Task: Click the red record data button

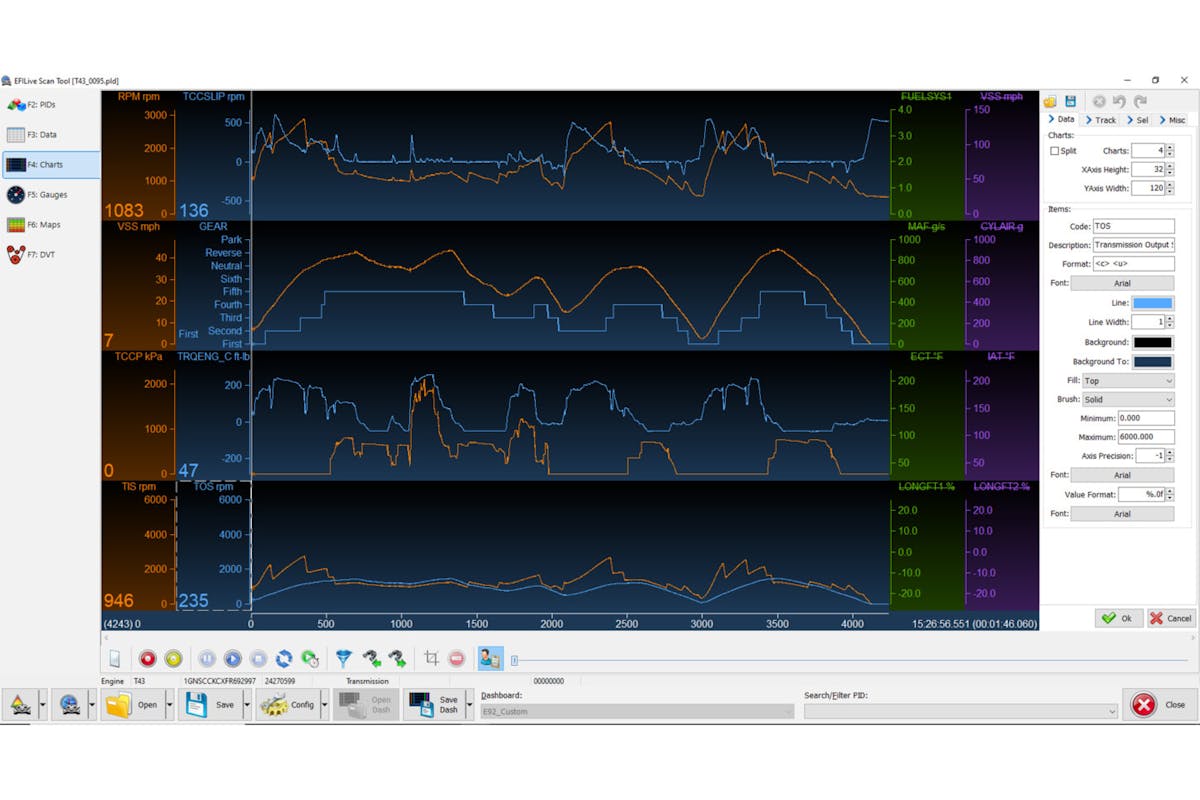Action: (x=147, y=659)
